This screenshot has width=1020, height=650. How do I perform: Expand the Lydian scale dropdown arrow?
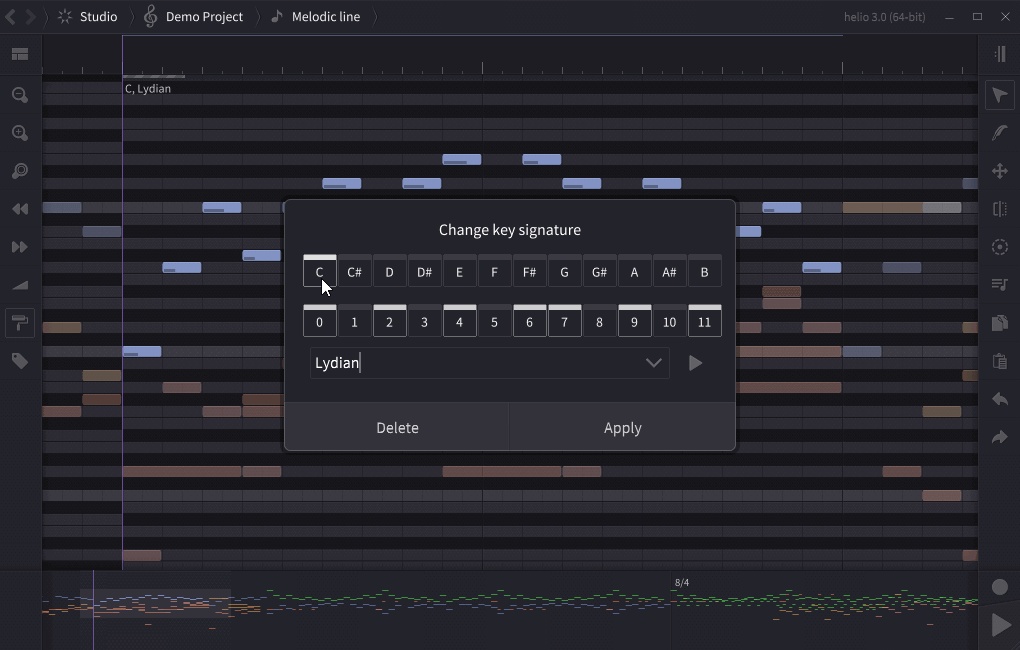click(x=653, y=363)
